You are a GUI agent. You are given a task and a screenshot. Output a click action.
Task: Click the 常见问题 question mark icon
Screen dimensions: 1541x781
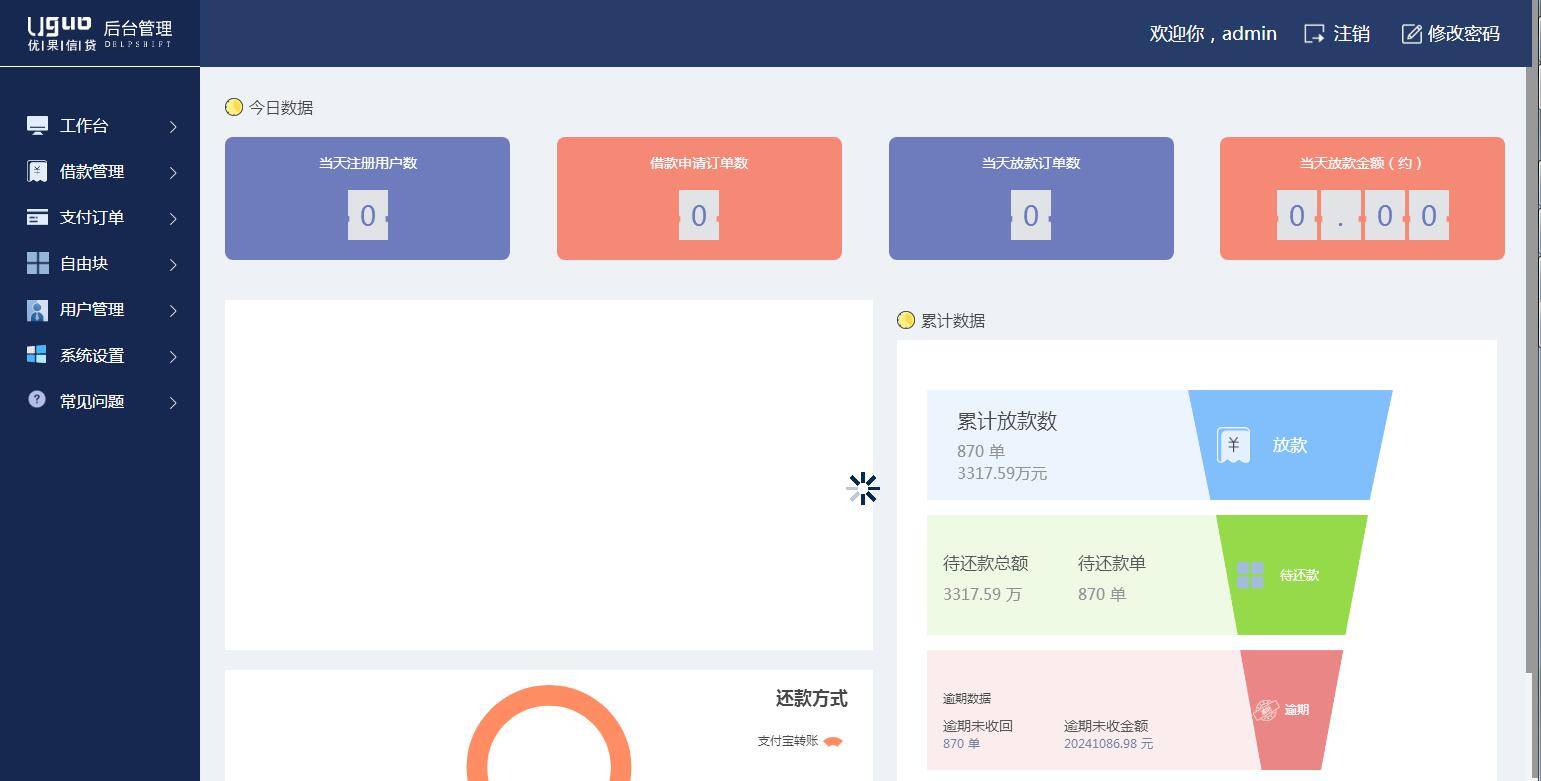(37, 401)
